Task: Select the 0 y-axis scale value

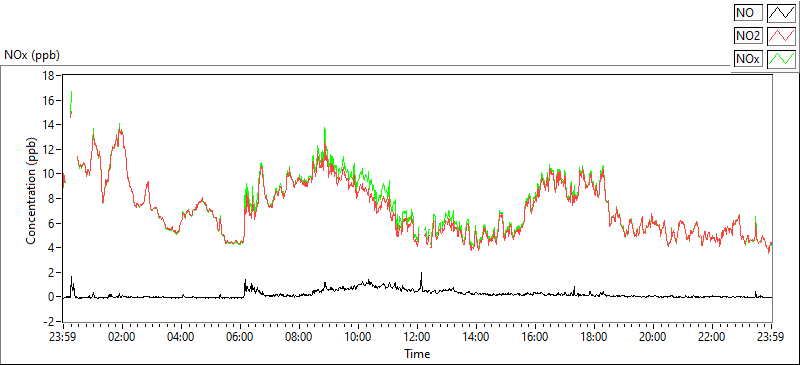Action: [x=53, y=297]
